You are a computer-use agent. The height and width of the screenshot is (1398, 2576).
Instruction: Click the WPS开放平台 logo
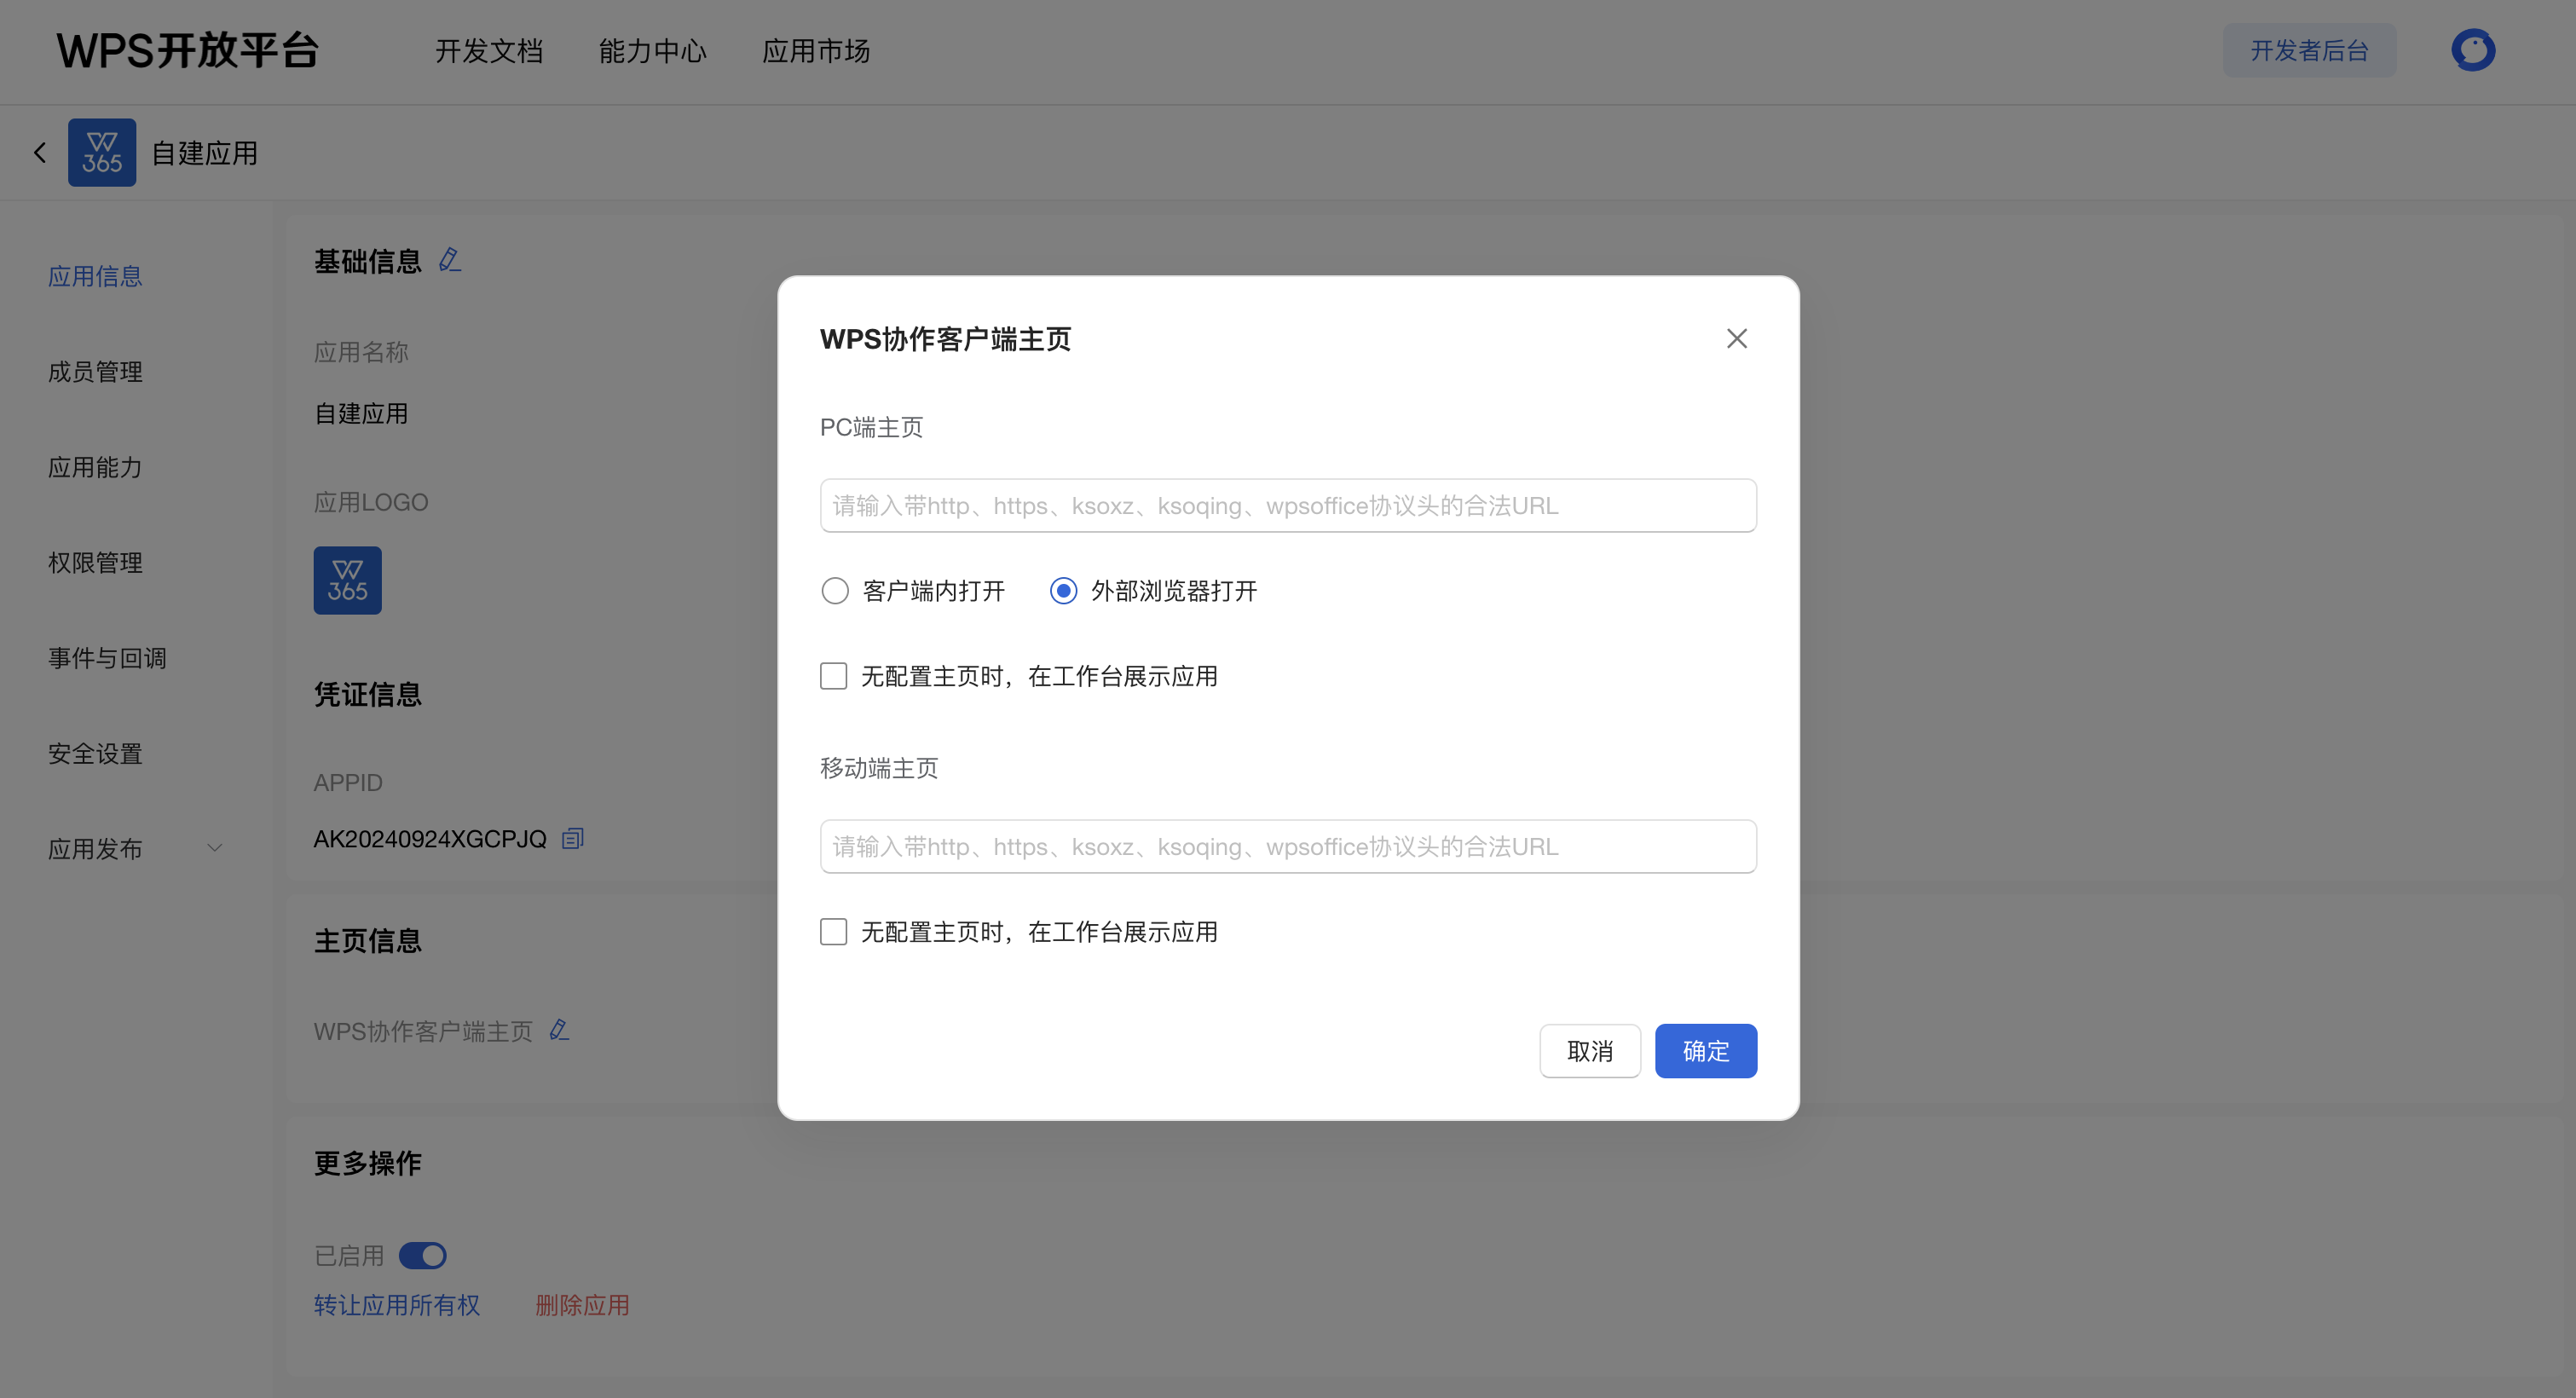pyautogui.click(x=188, y=50)
